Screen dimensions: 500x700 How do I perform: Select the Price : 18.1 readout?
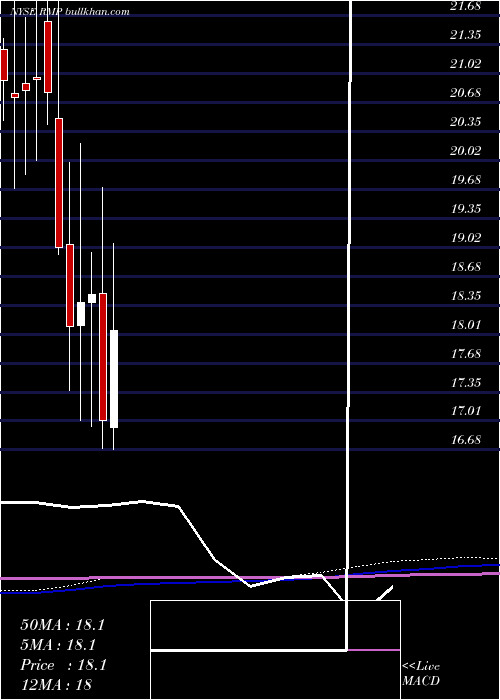(x=63, y=665)
